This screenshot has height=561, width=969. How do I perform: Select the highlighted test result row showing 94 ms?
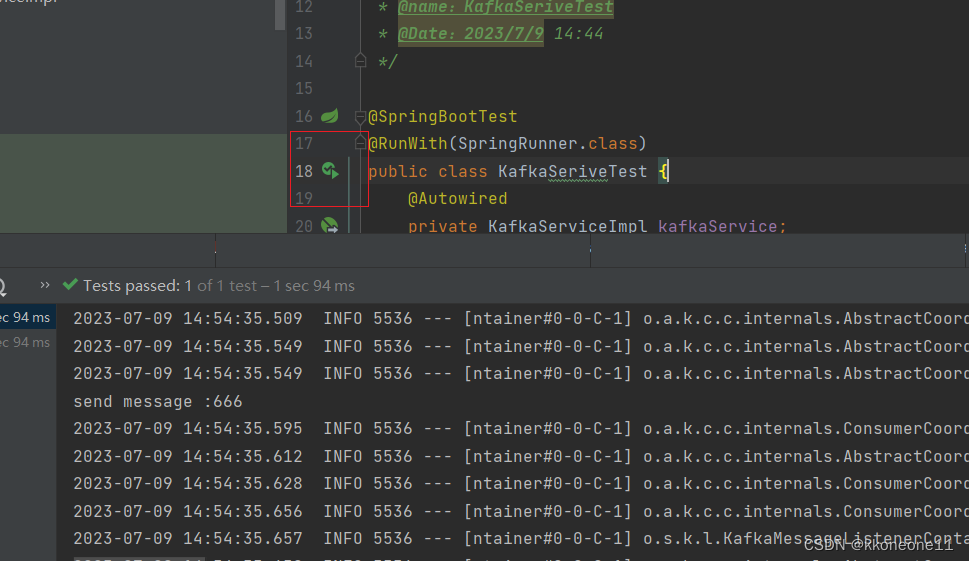click(x=28, y=317)
